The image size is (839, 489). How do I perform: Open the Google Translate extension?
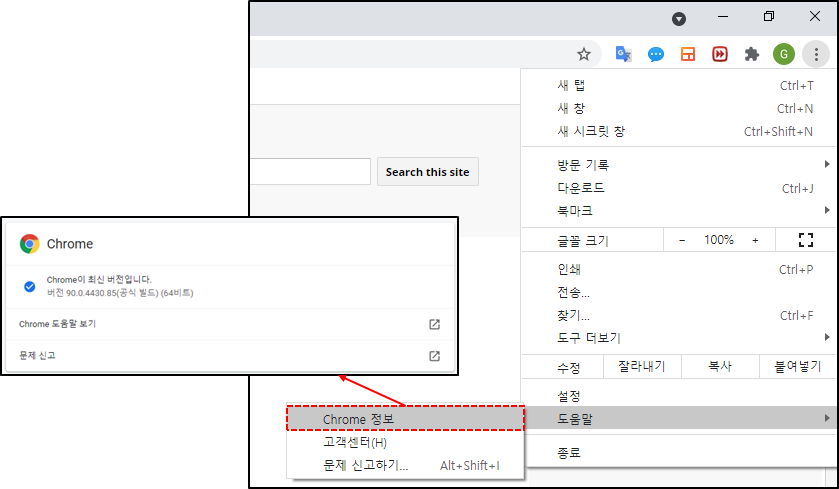point(623,54)
